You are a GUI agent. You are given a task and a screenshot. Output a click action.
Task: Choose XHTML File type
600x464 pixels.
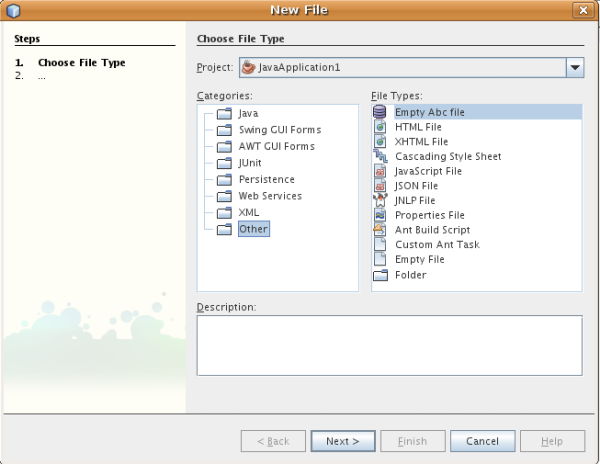click(x=421, y=142)
